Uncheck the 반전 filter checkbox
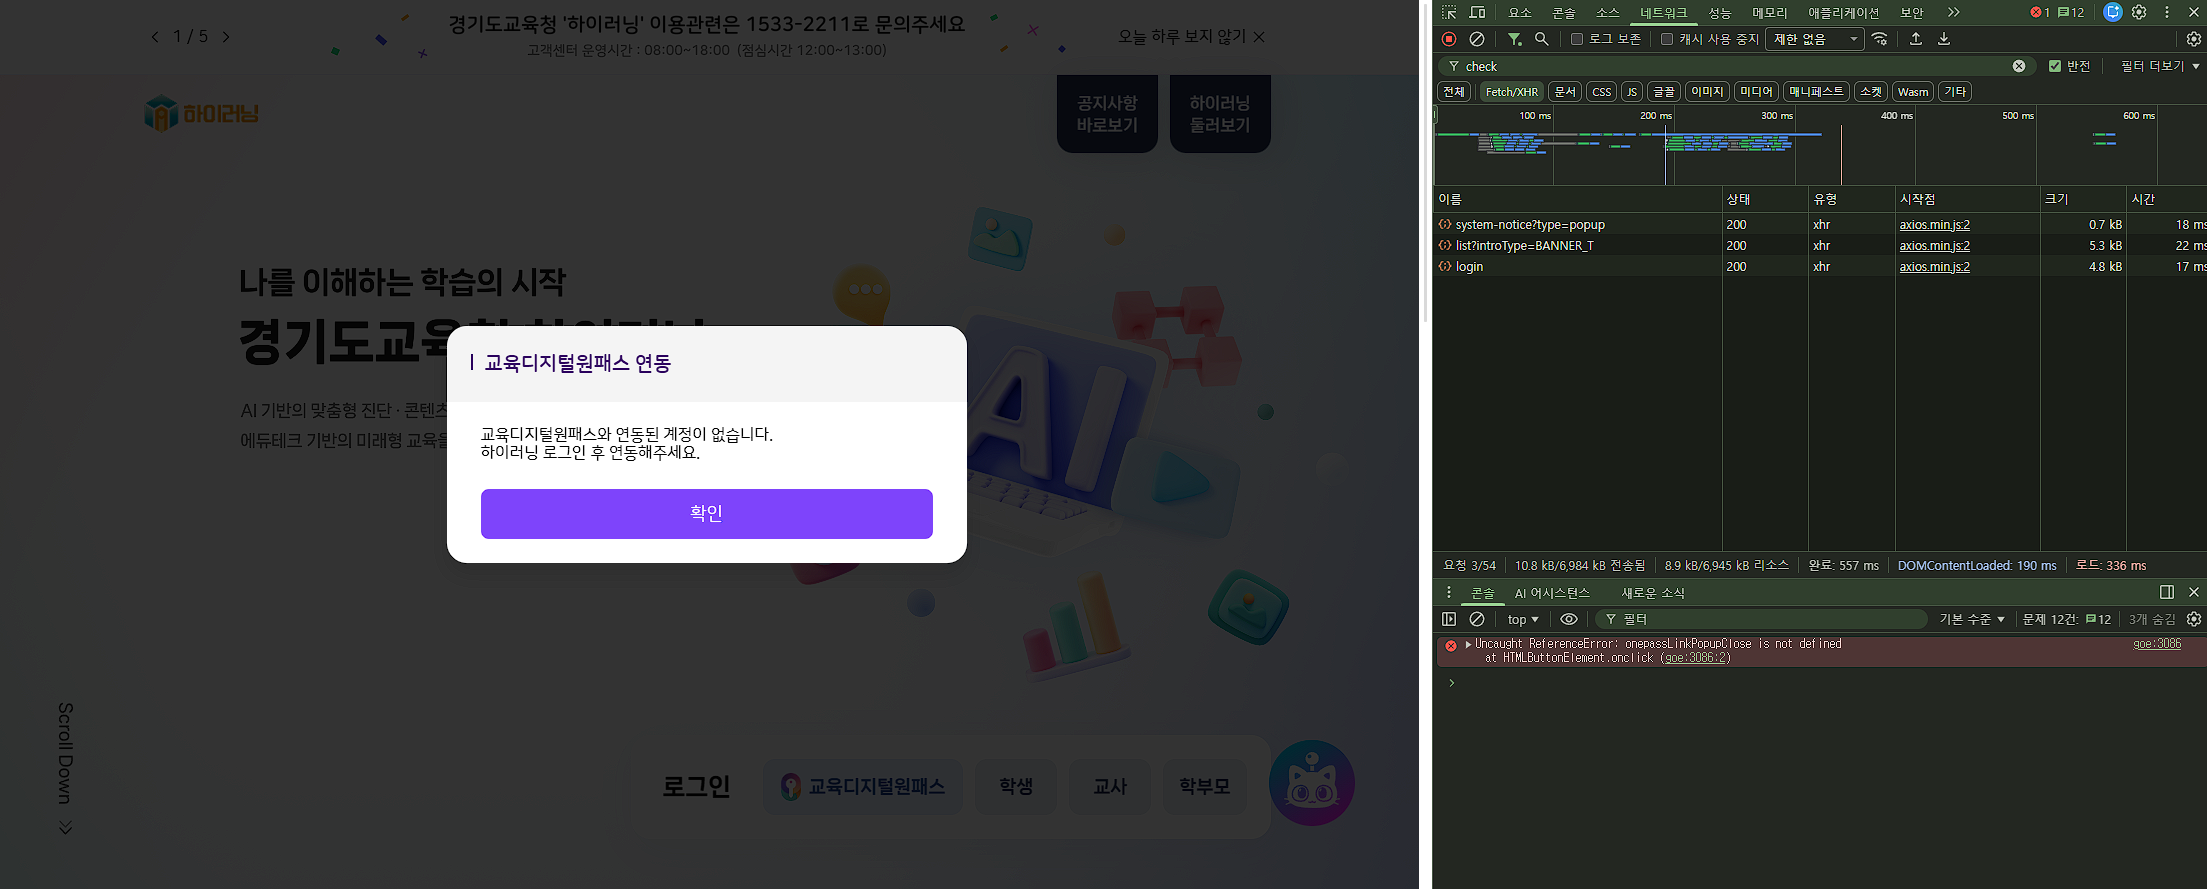Screen dimensions: 2207x889 point(2055,66)
